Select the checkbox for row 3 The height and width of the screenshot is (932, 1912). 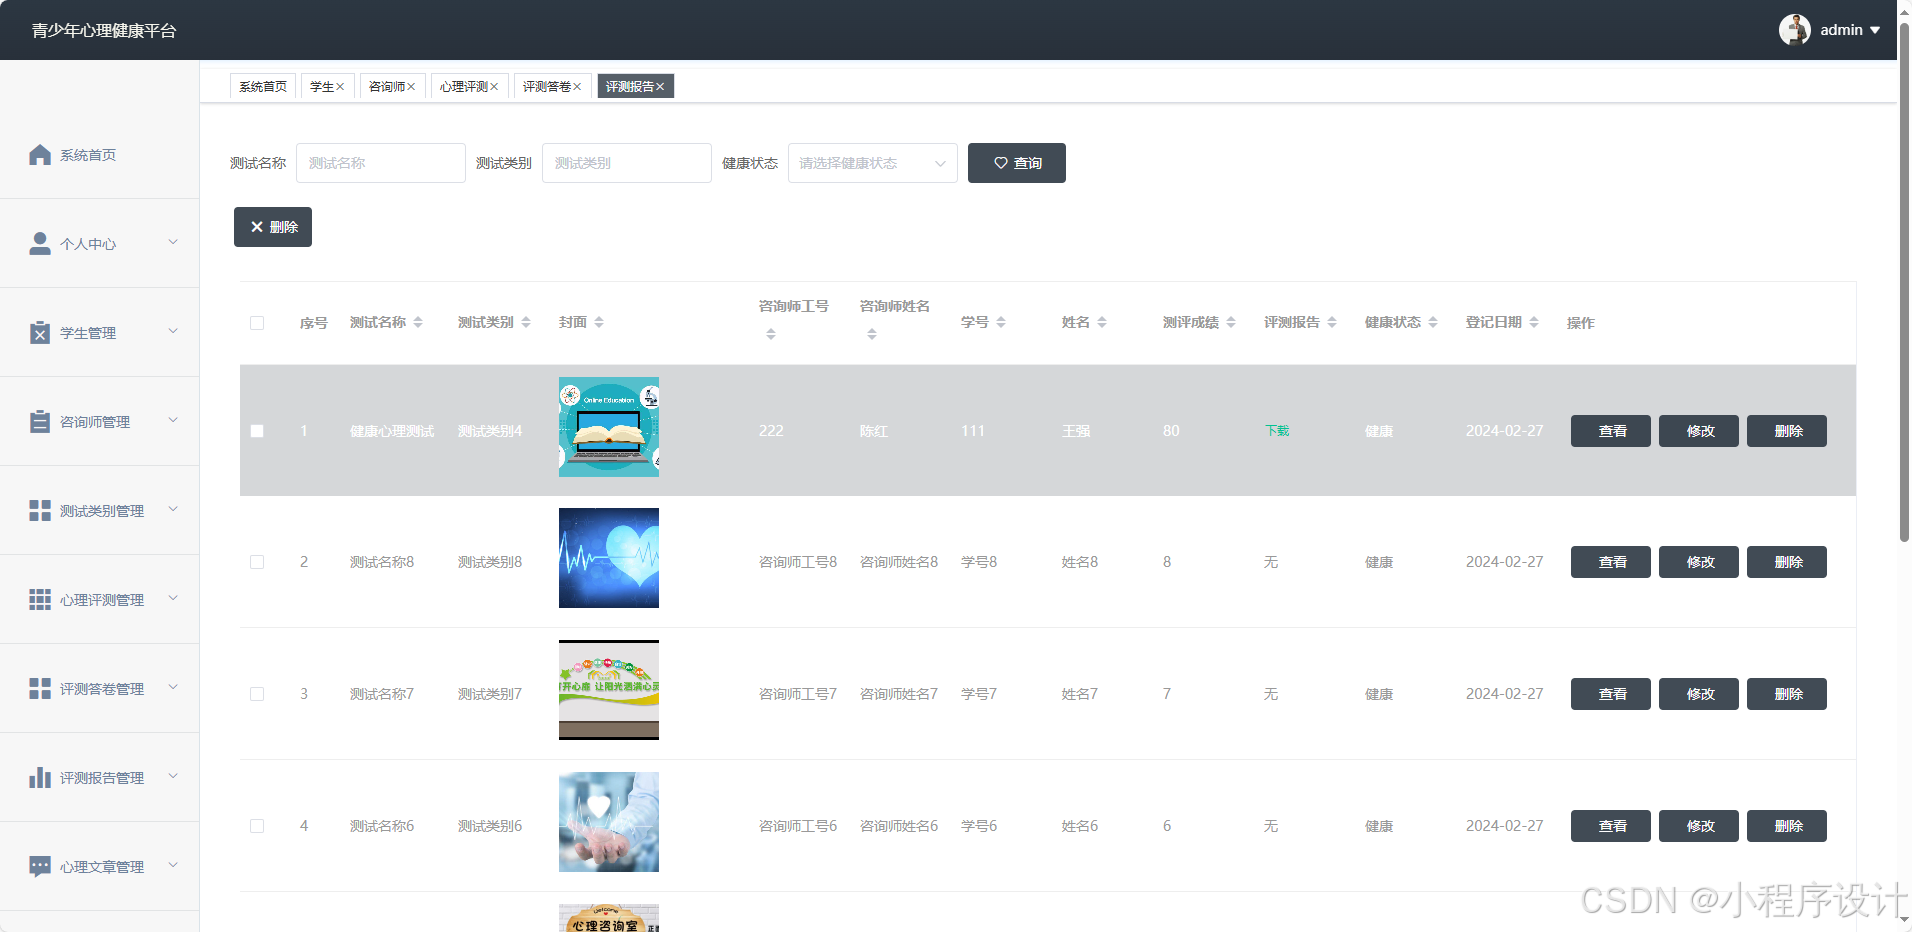point(257,694)
